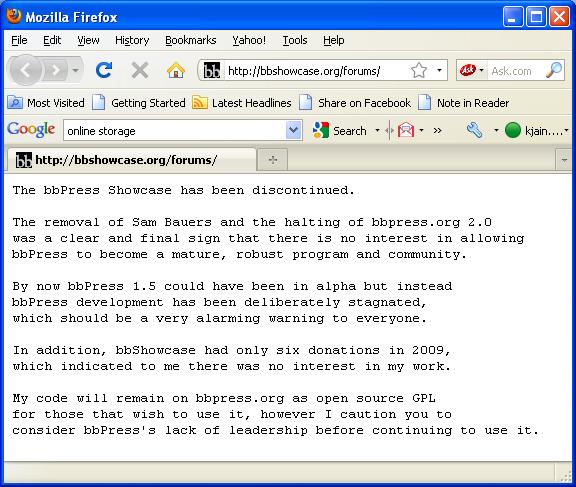Click the text 'The bbPress Showcase has been discontinued.'

pos(184,190)
